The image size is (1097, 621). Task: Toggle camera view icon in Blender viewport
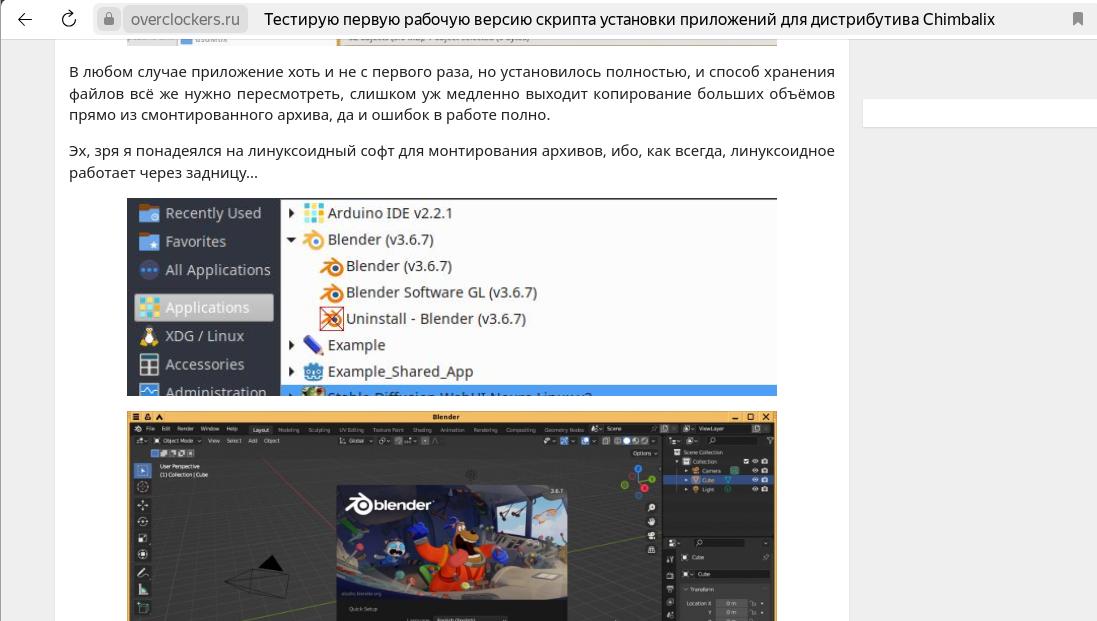click(x=651, y=536)
